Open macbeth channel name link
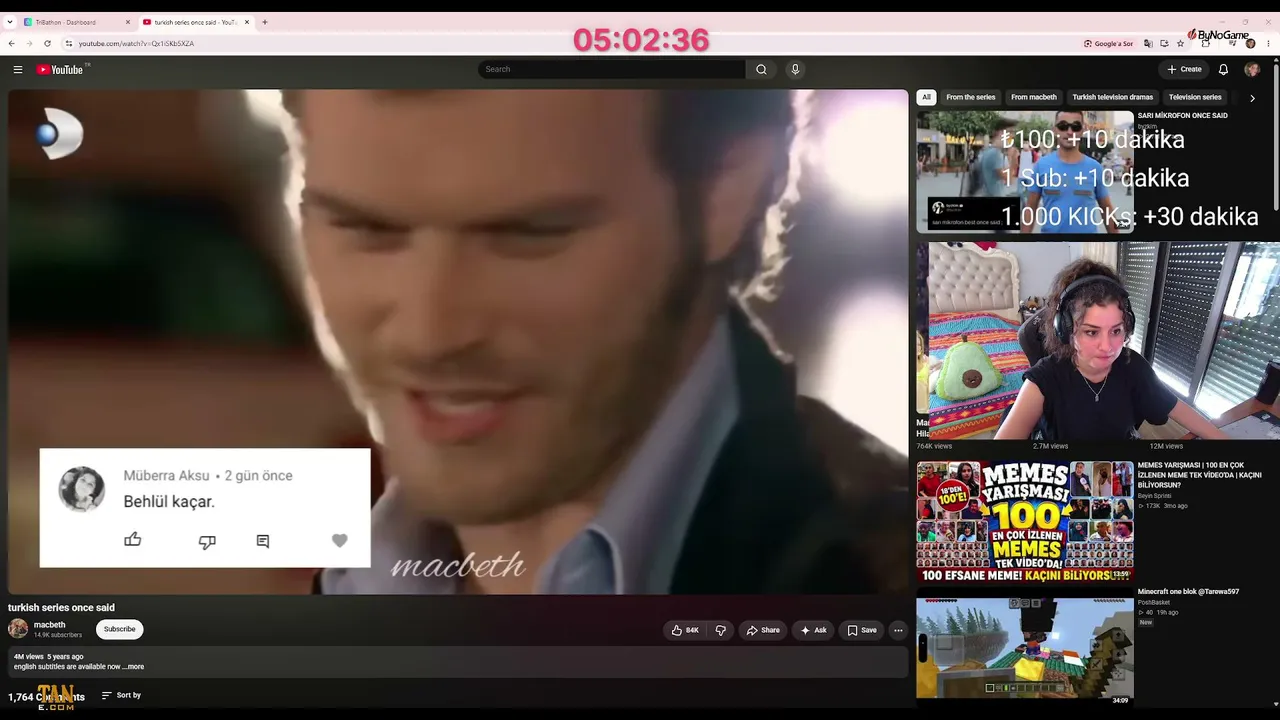 [50, 625]
